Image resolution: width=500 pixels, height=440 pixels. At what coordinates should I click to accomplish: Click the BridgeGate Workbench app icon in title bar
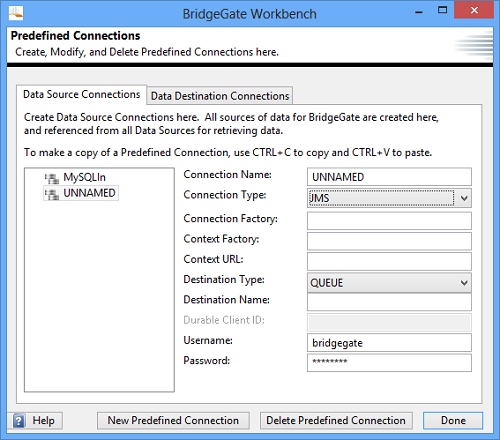(16, 13)
